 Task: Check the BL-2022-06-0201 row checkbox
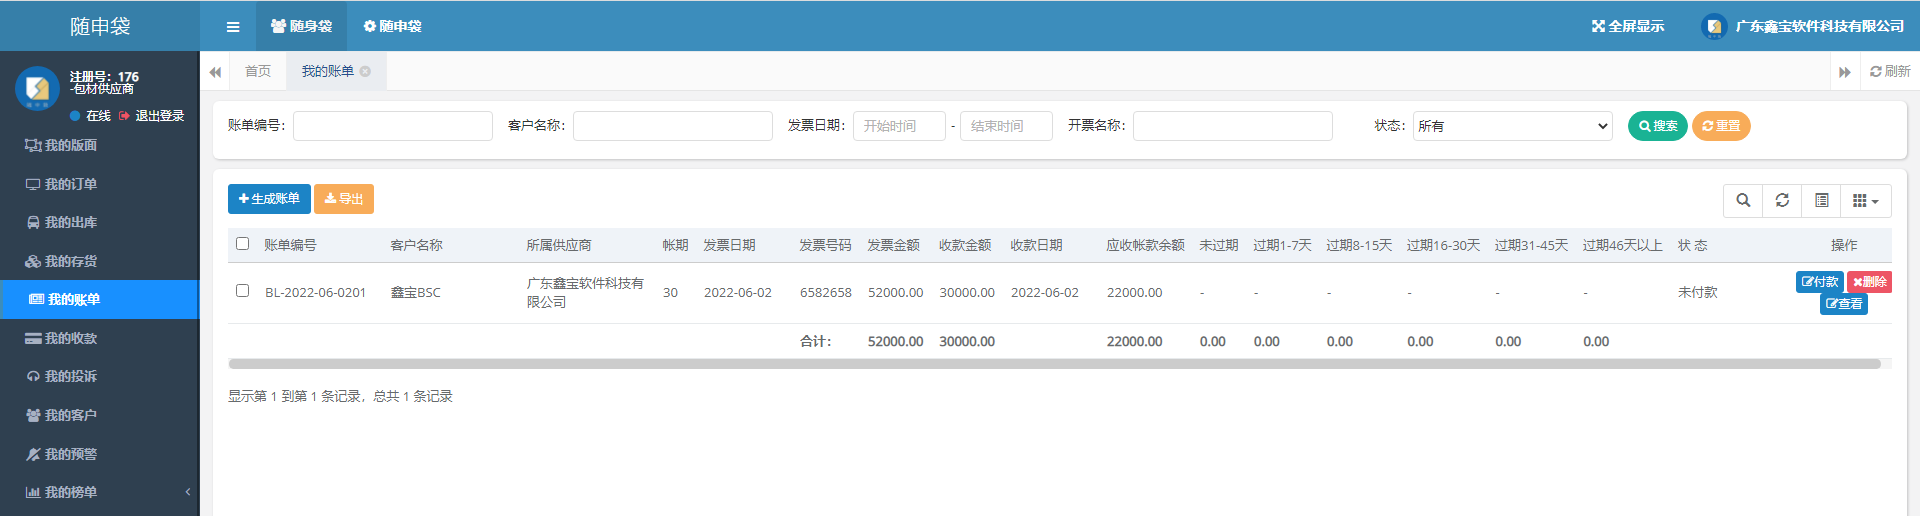pos(242,290)
